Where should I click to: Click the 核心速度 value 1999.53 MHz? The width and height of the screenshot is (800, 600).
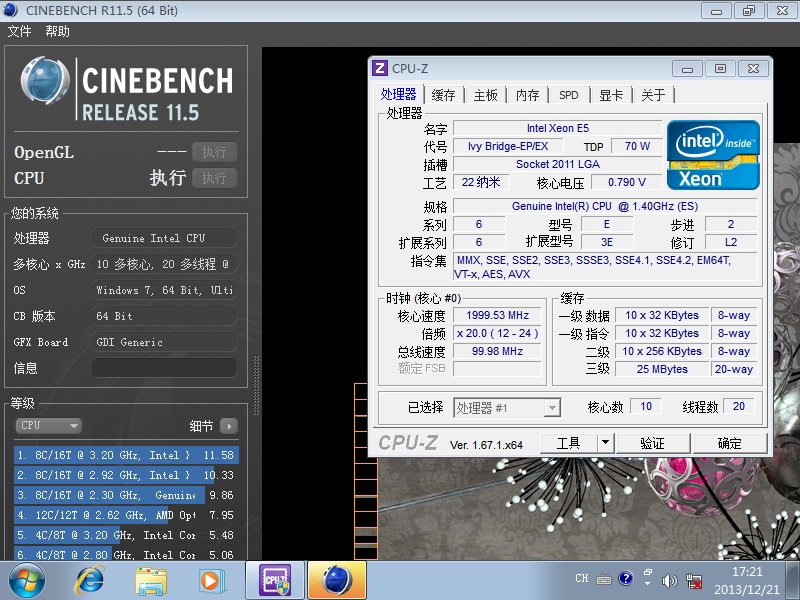tap(497, 315)
